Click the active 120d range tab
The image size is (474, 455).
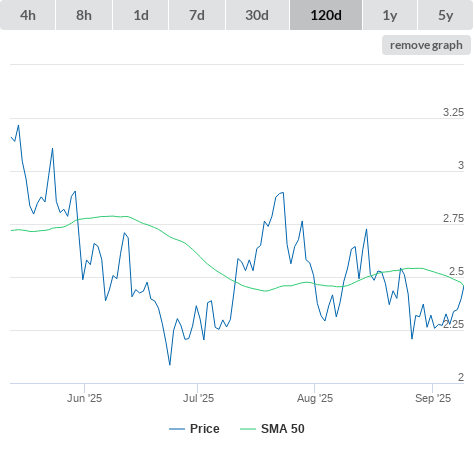click(326, 15)
